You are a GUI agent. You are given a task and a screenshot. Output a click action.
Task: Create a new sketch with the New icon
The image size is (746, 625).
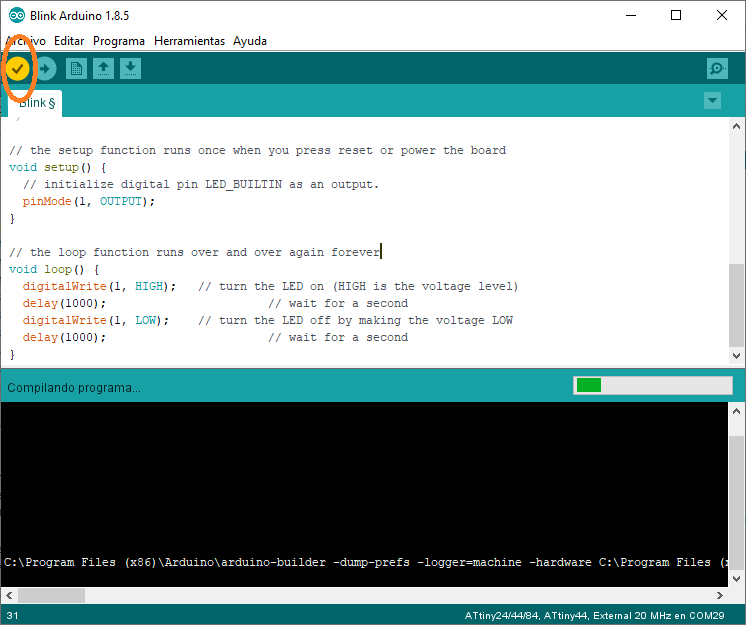pyautogui.click(x=76, y=69)
